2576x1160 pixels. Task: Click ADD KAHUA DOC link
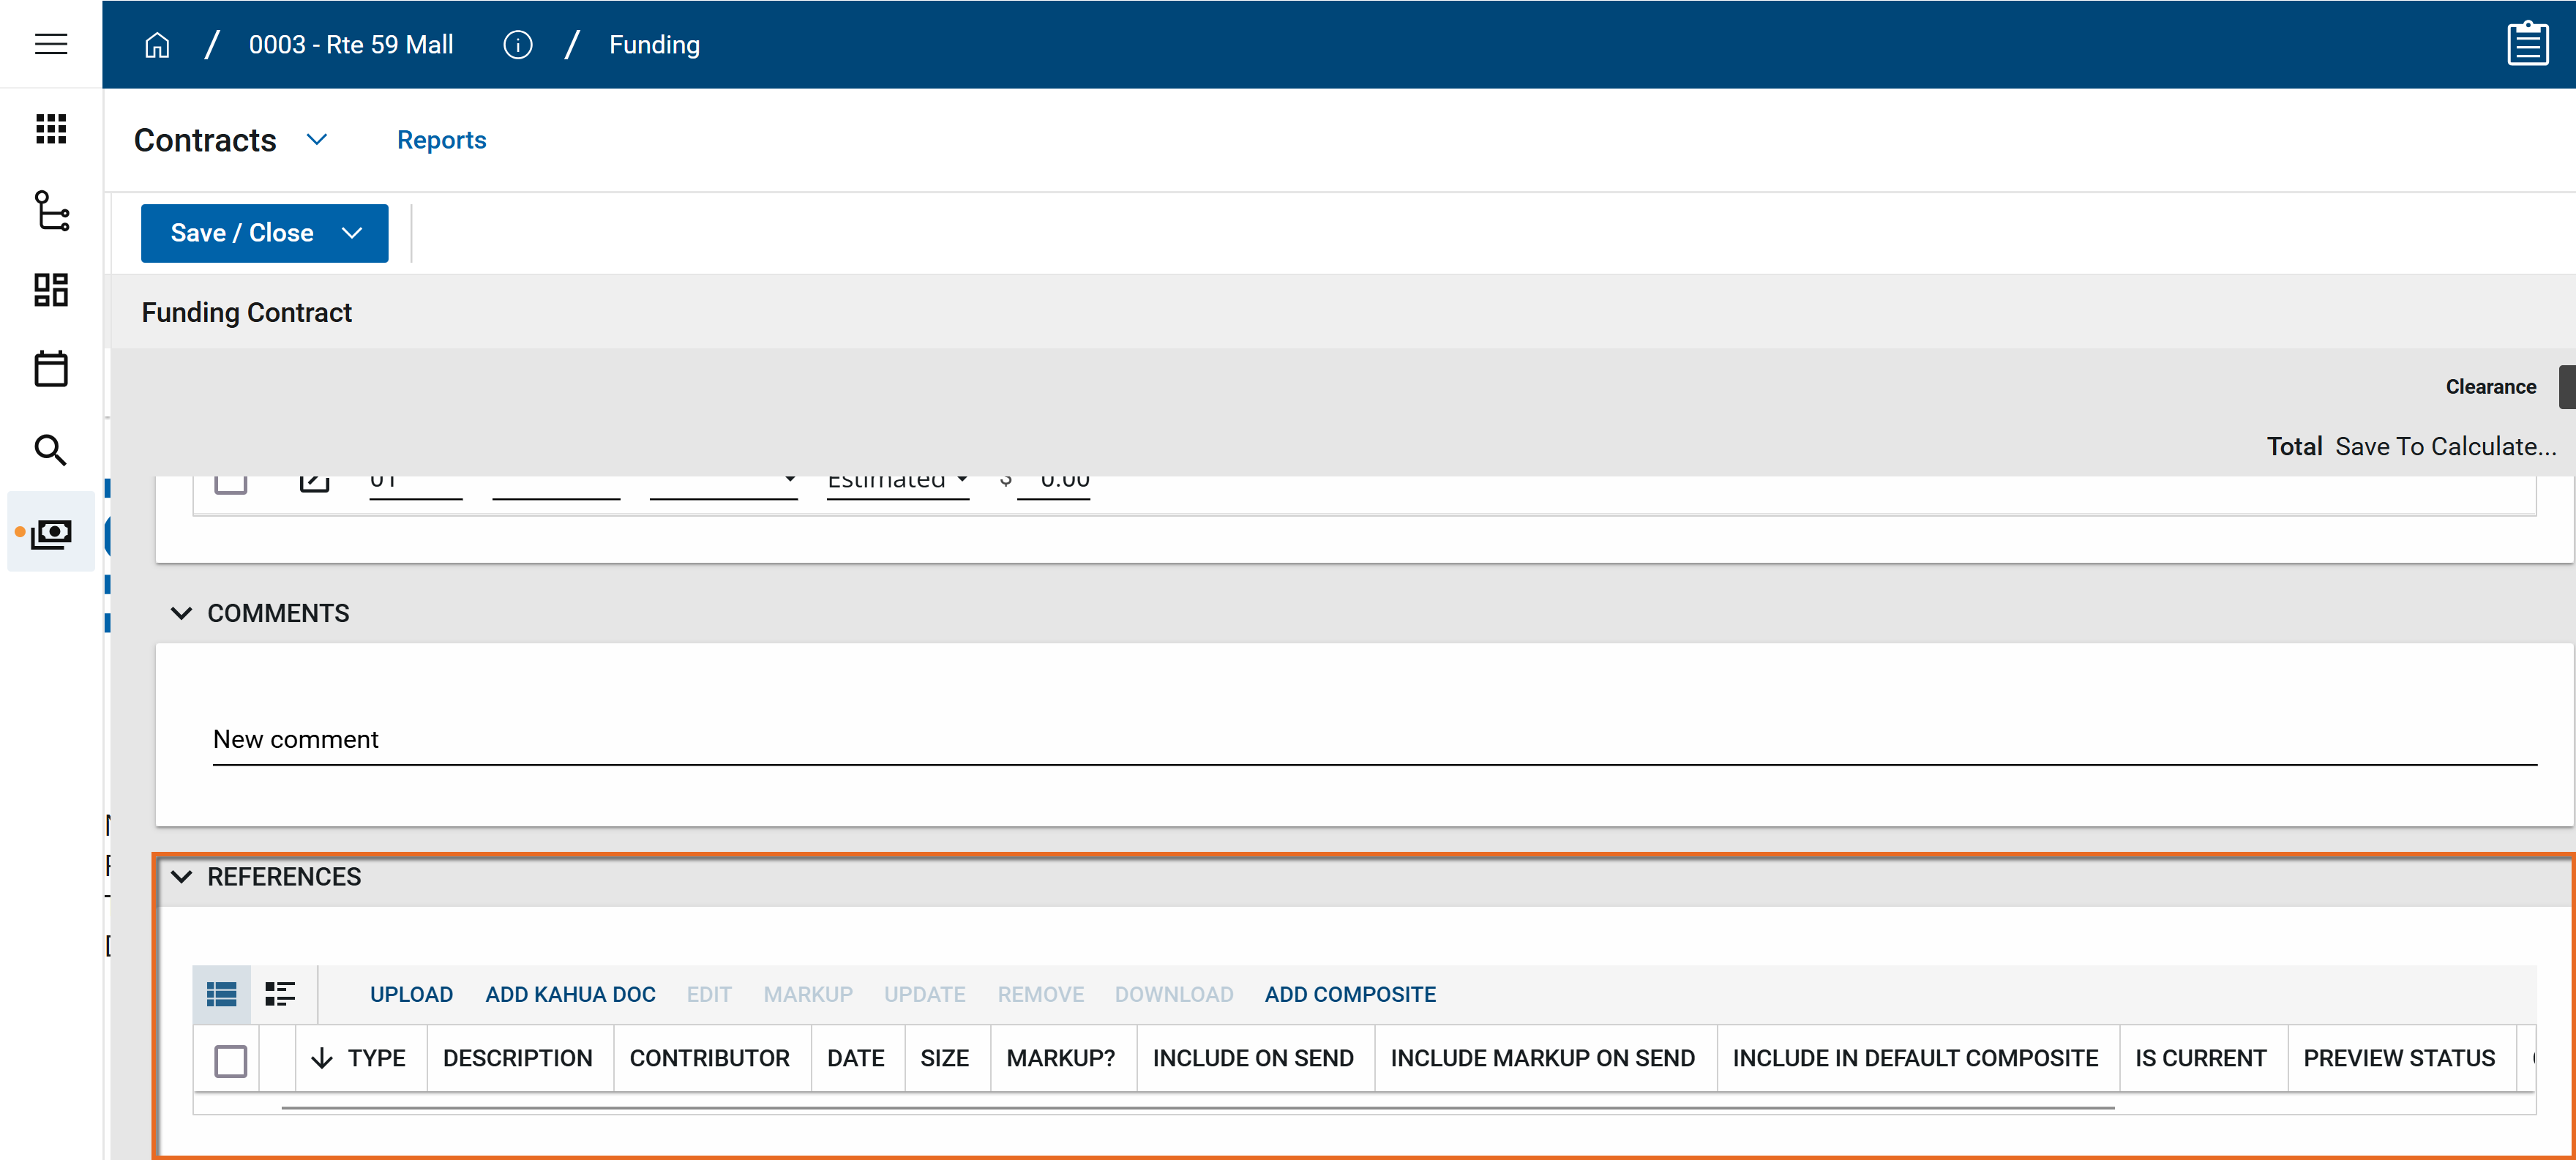pos(570,994)
